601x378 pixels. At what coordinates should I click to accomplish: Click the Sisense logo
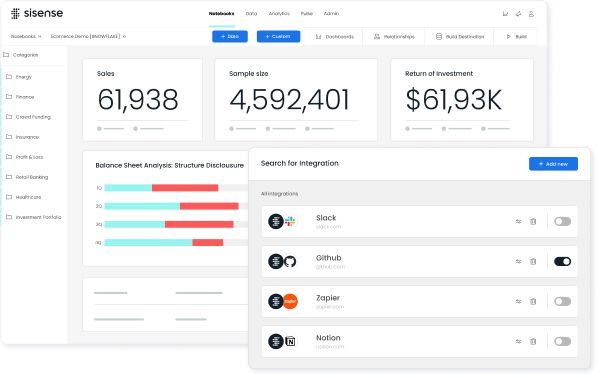[37, 13]
